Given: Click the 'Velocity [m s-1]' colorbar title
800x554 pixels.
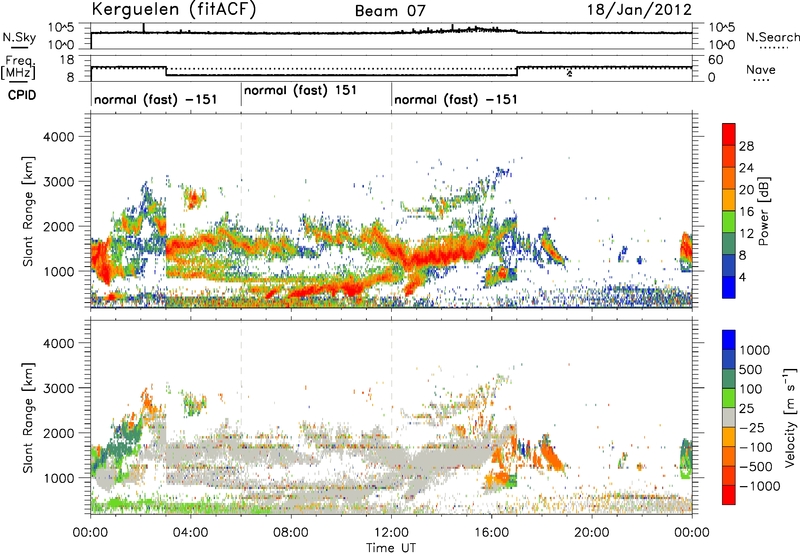Looking at the screenshot, I should [790, 417].
